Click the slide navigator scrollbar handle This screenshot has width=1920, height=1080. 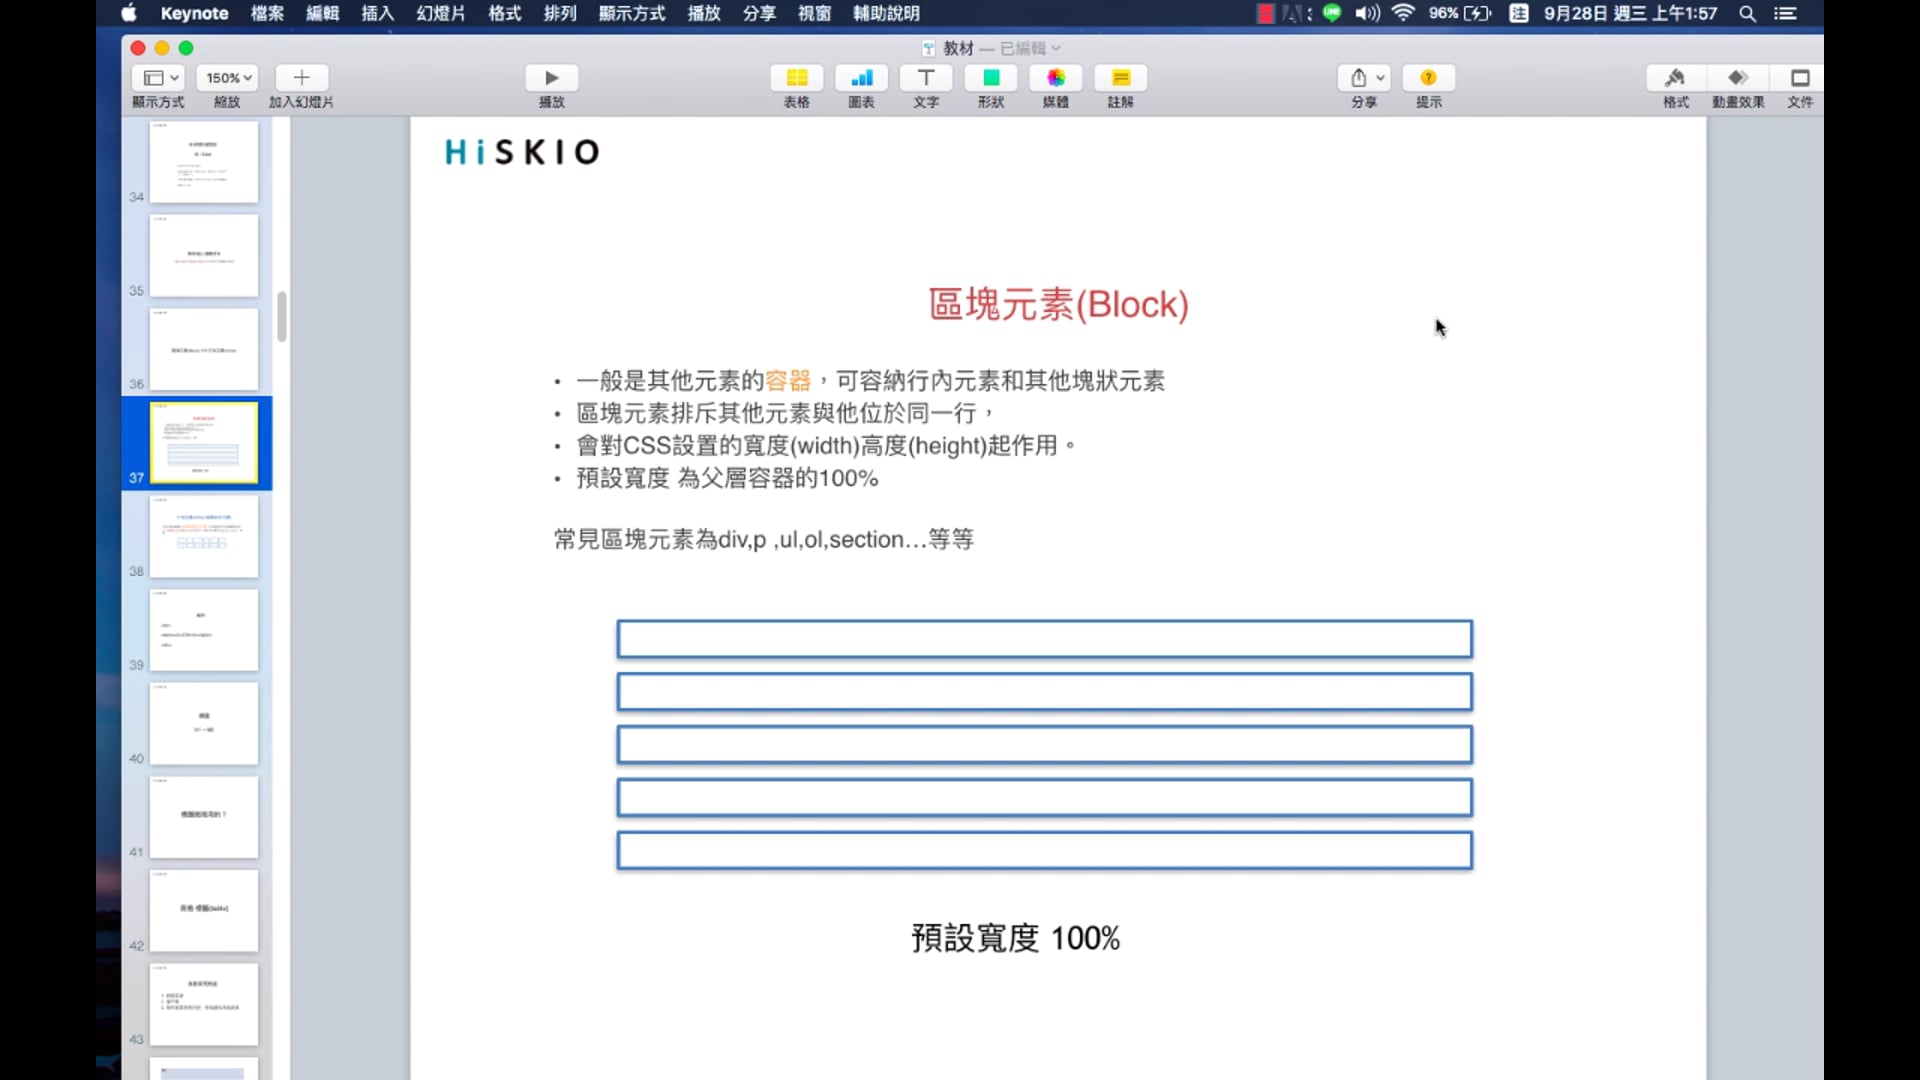(x=282, y=317)
